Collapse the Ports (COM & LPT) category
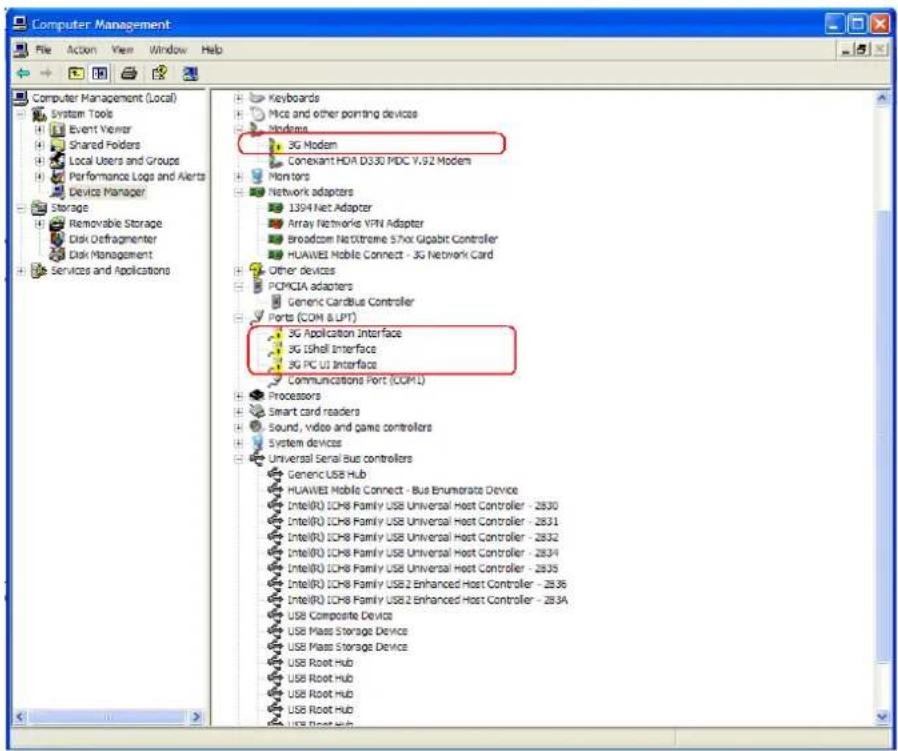 click(x=239, y=317)
